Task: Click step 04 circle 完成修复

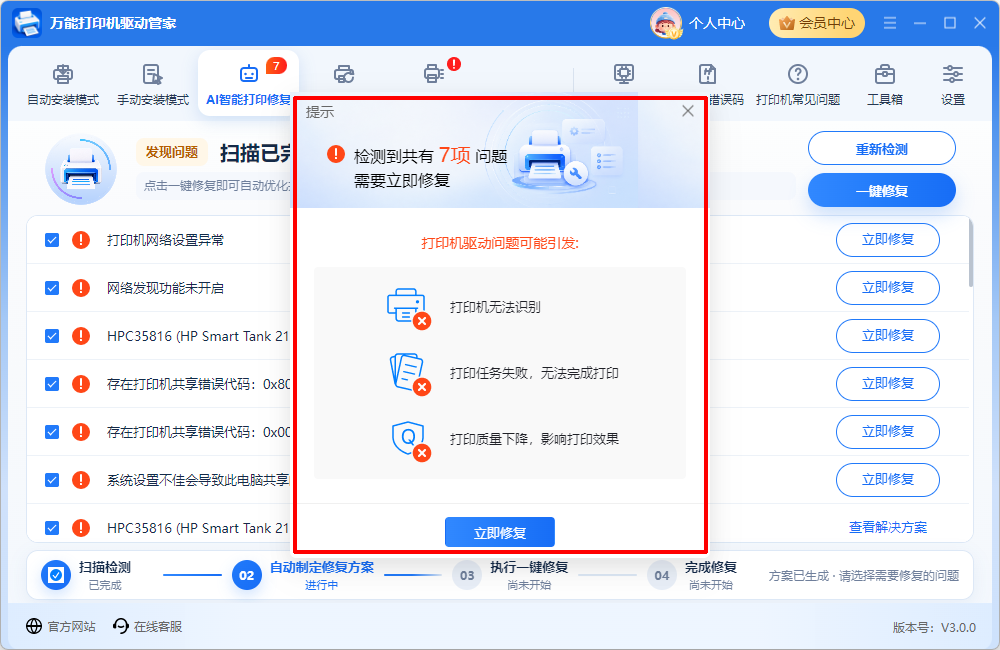Action: click(662, 575)
